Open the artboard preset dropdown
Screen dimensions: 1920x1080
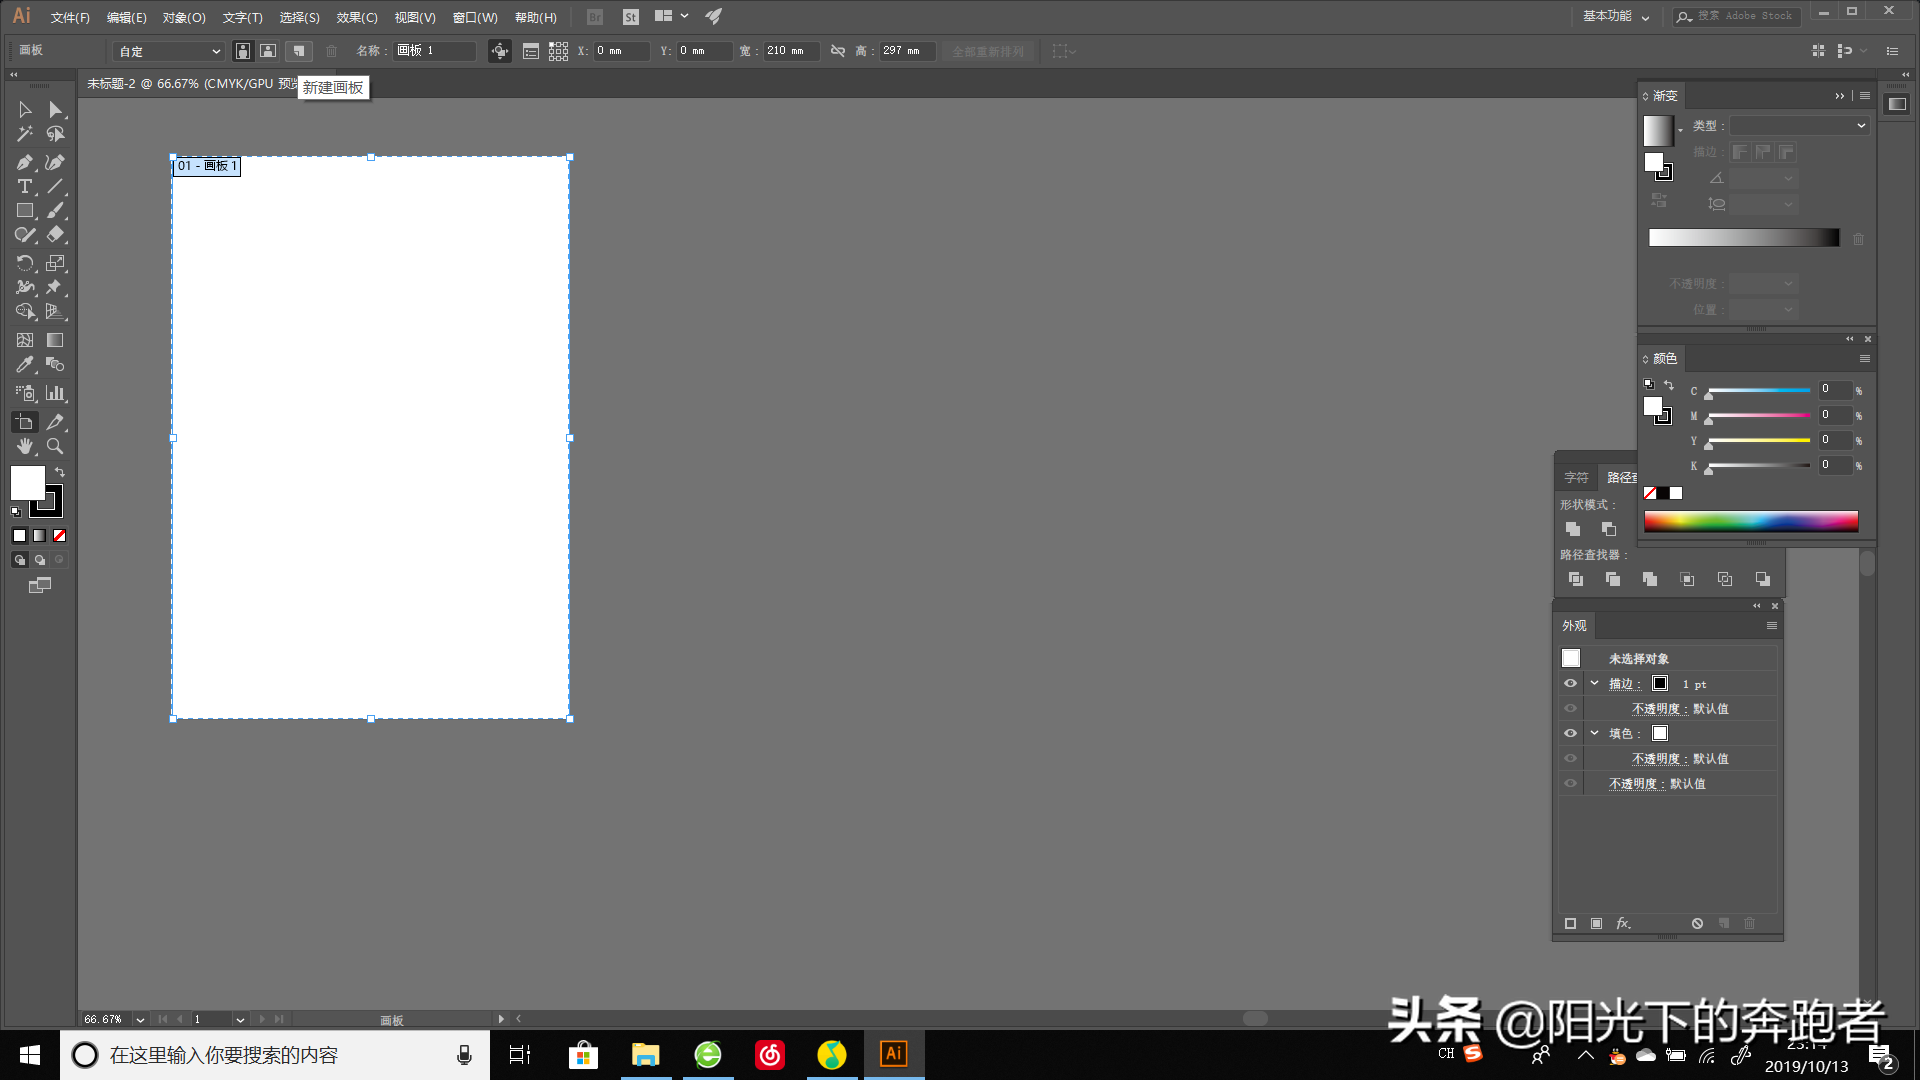pos(169,51)
